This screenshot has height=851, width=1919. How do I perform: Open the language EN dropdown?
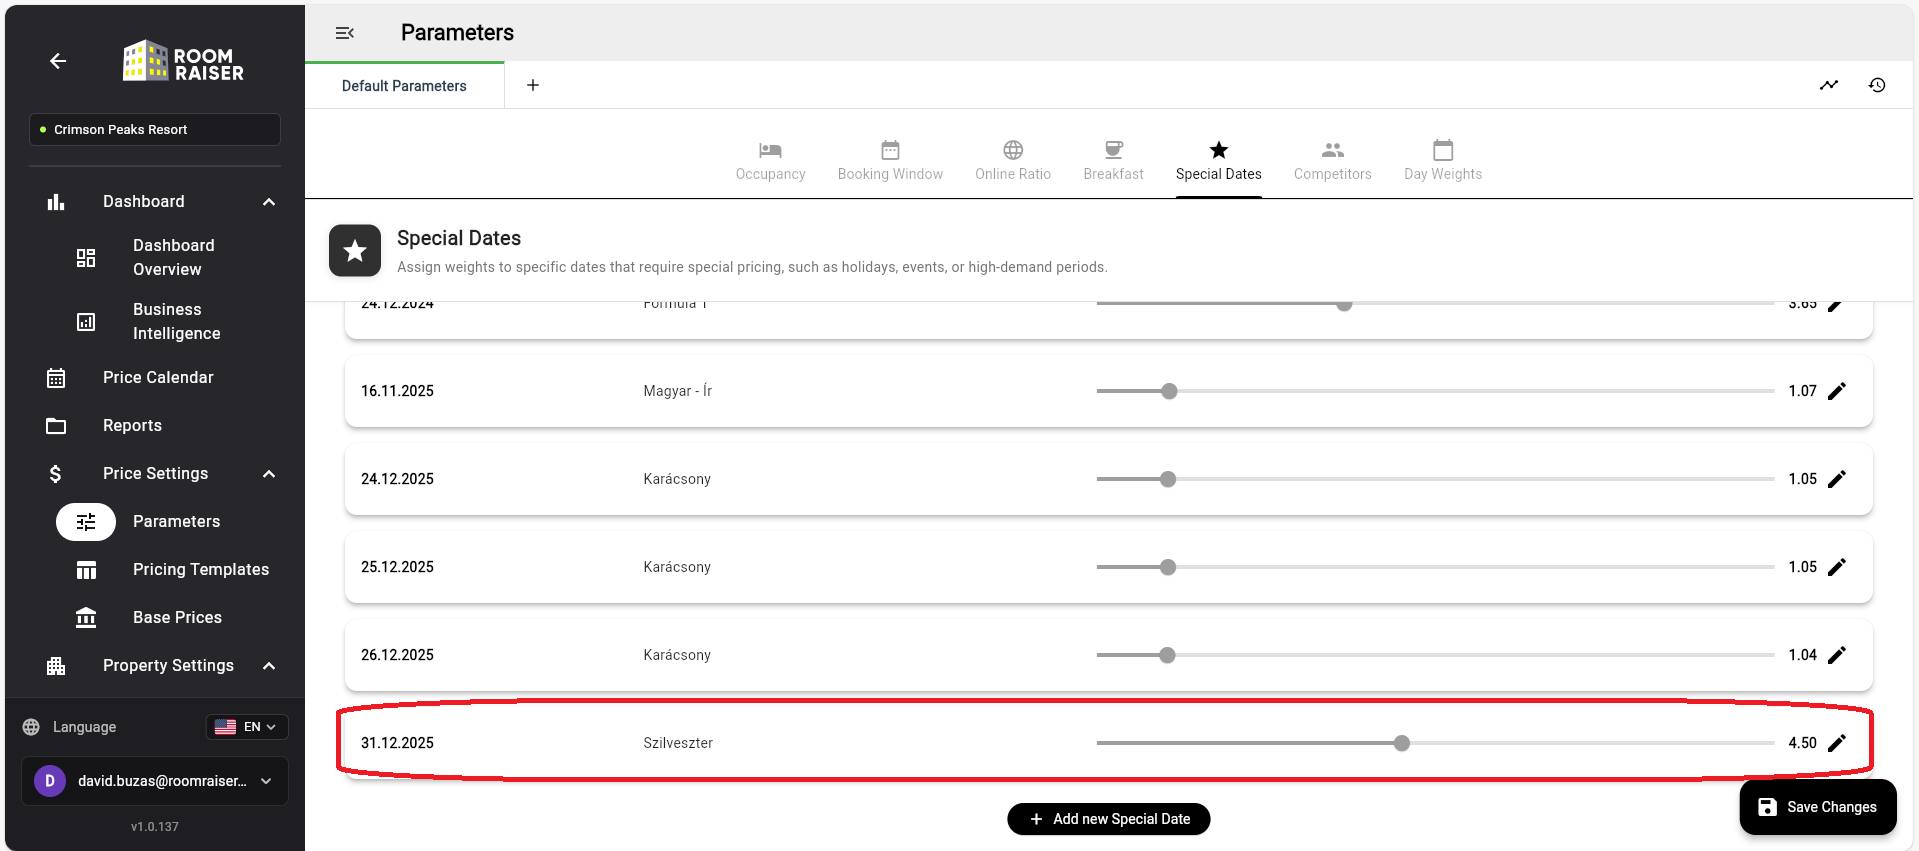[x=247, y=727]
